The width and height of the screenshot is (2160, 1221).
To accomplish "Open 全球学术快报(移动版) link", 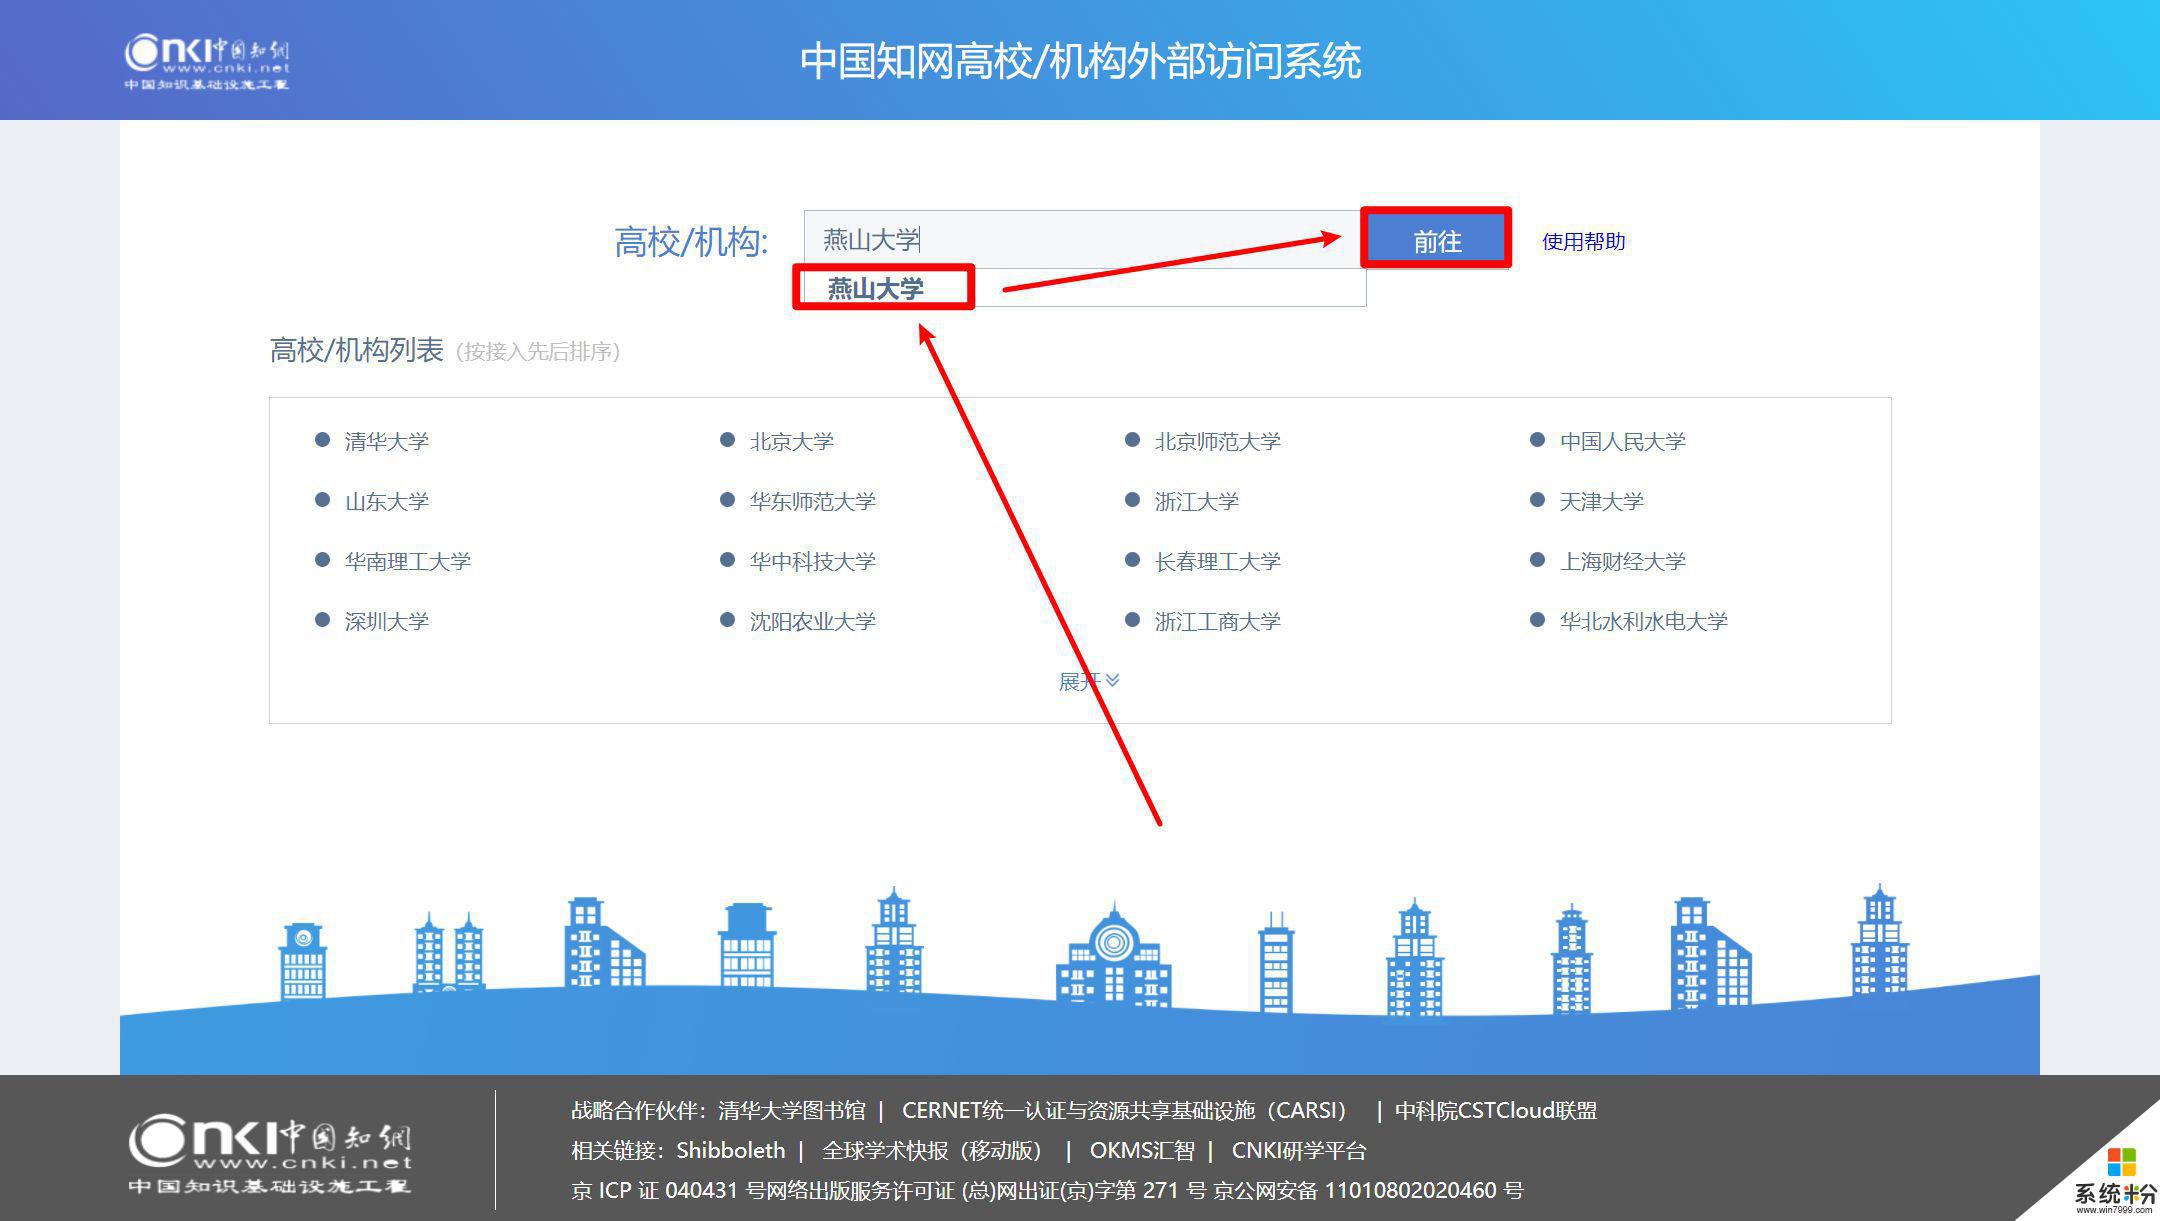I will (x=934, y=1150).
